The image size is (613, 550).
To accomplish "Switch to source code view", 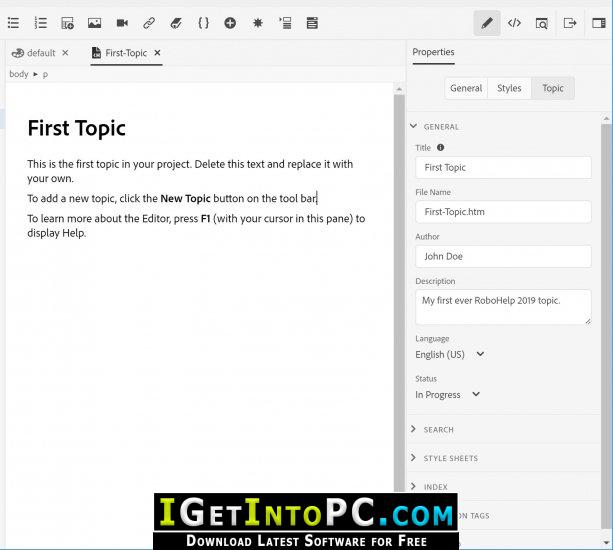I will coord(514,23).
